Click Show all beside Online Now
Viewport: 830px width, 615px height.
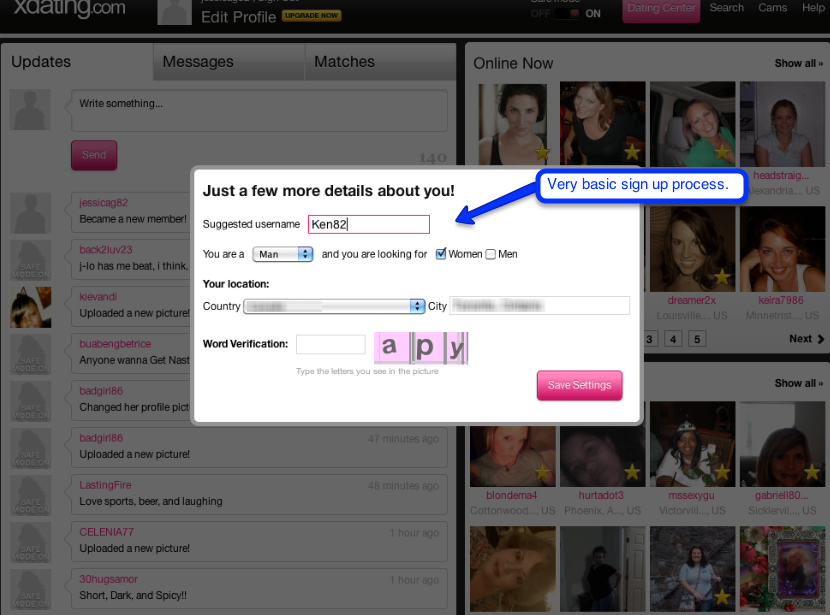tap(798, 64)
